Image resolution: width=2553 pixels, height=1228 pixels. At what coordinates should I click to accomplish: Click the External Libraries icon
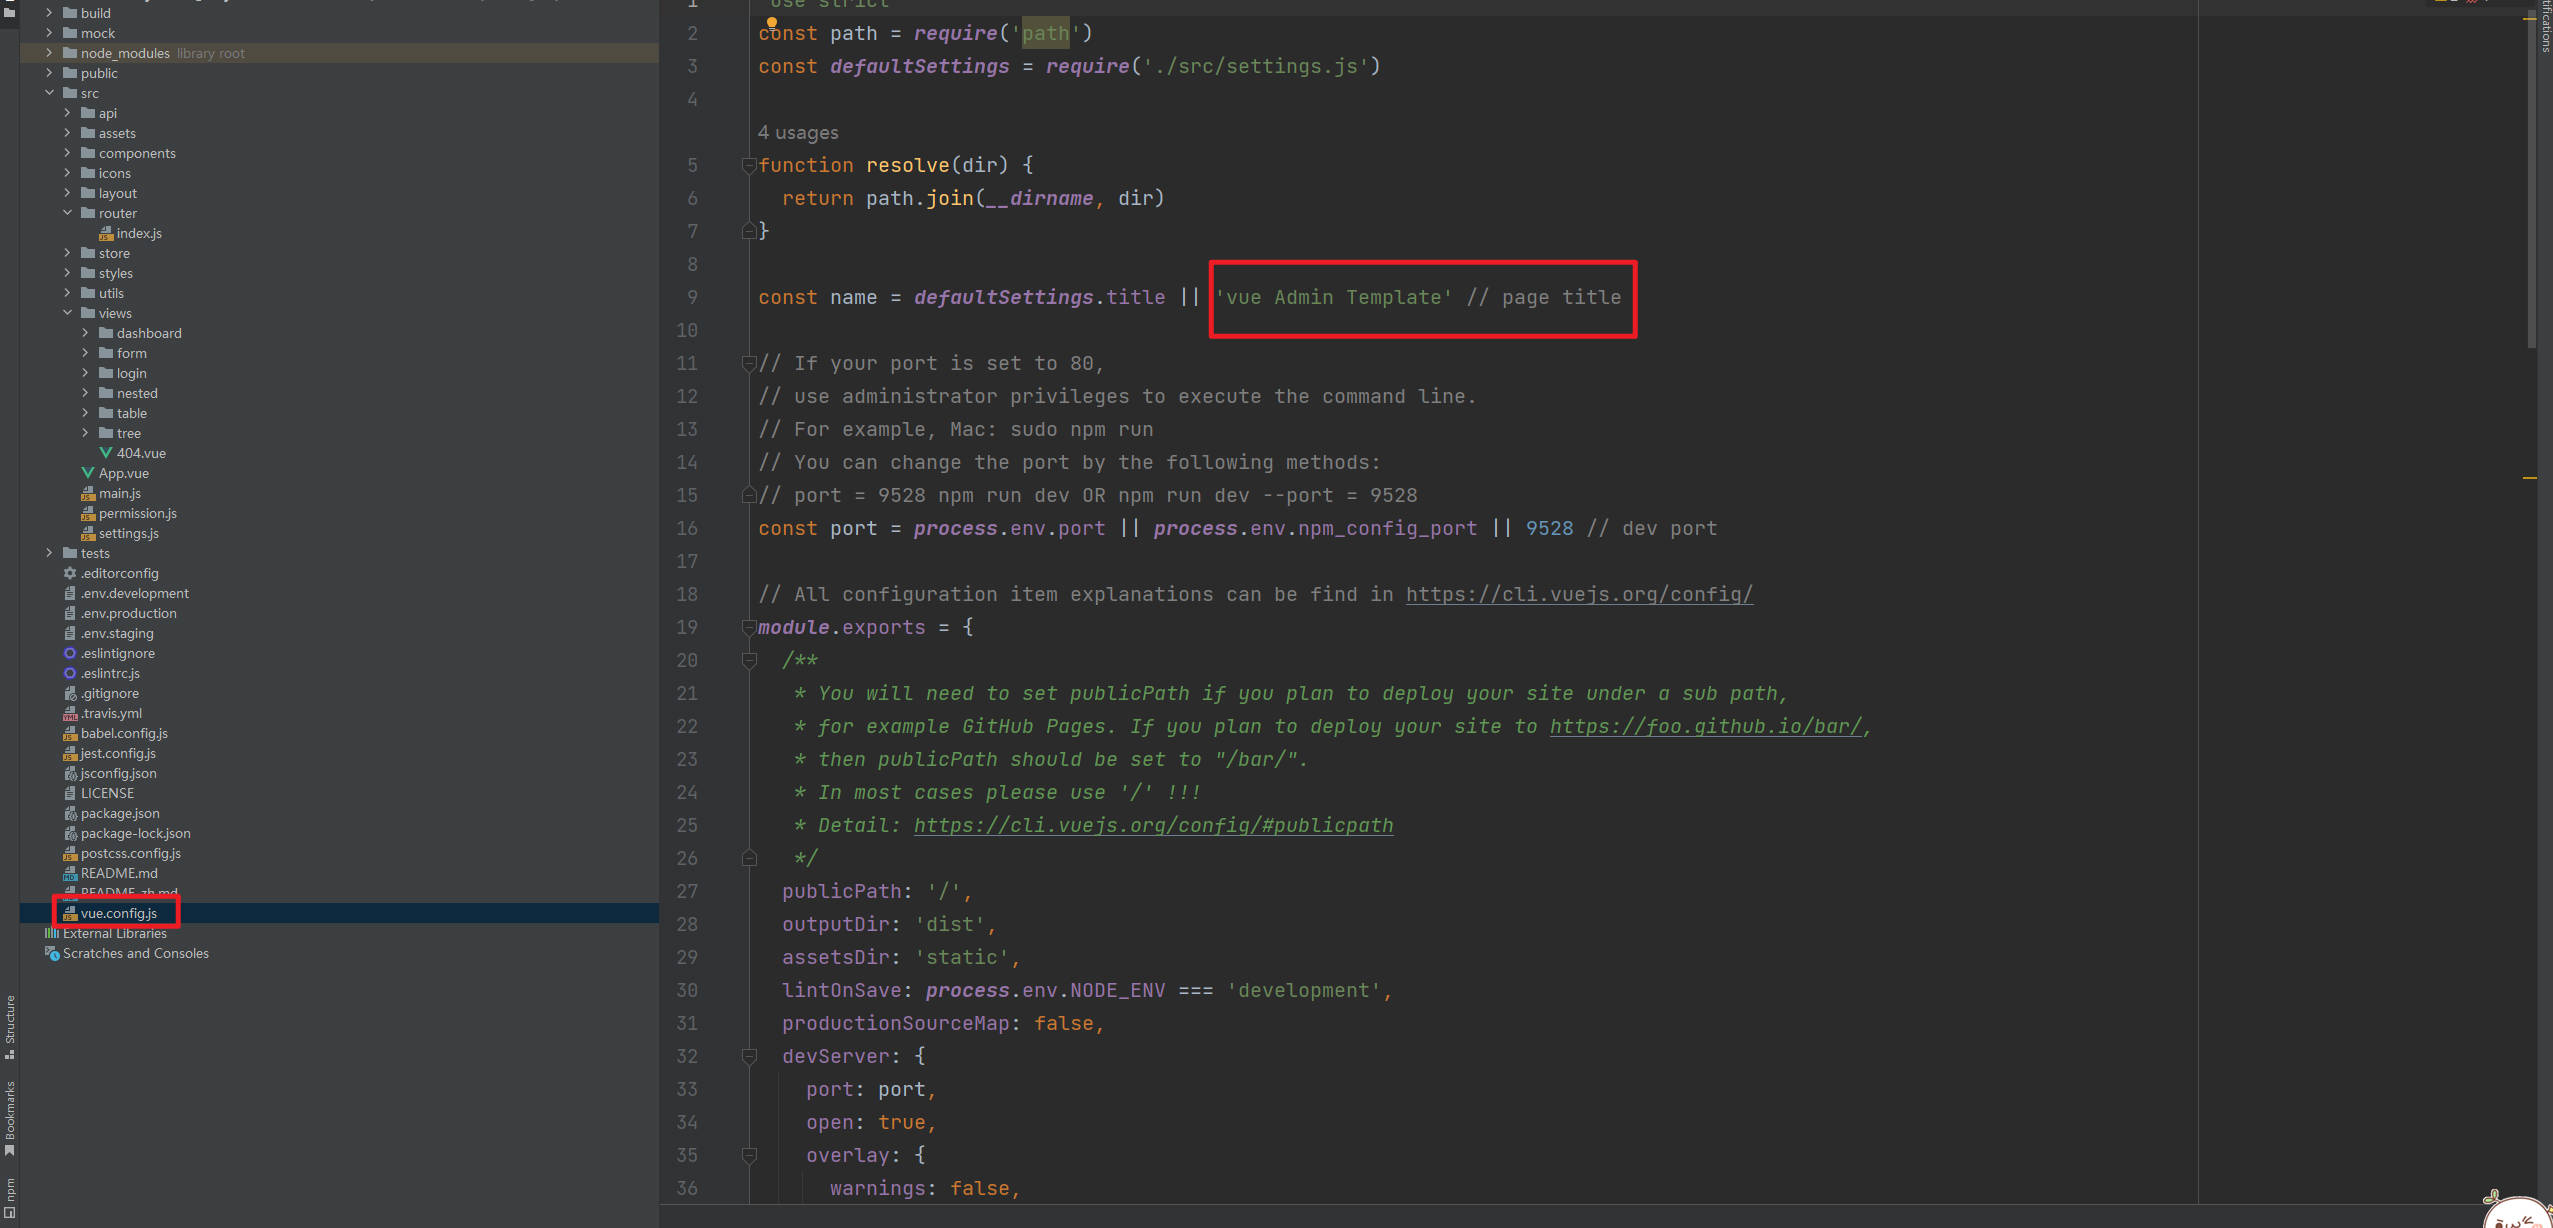(52, 933)
